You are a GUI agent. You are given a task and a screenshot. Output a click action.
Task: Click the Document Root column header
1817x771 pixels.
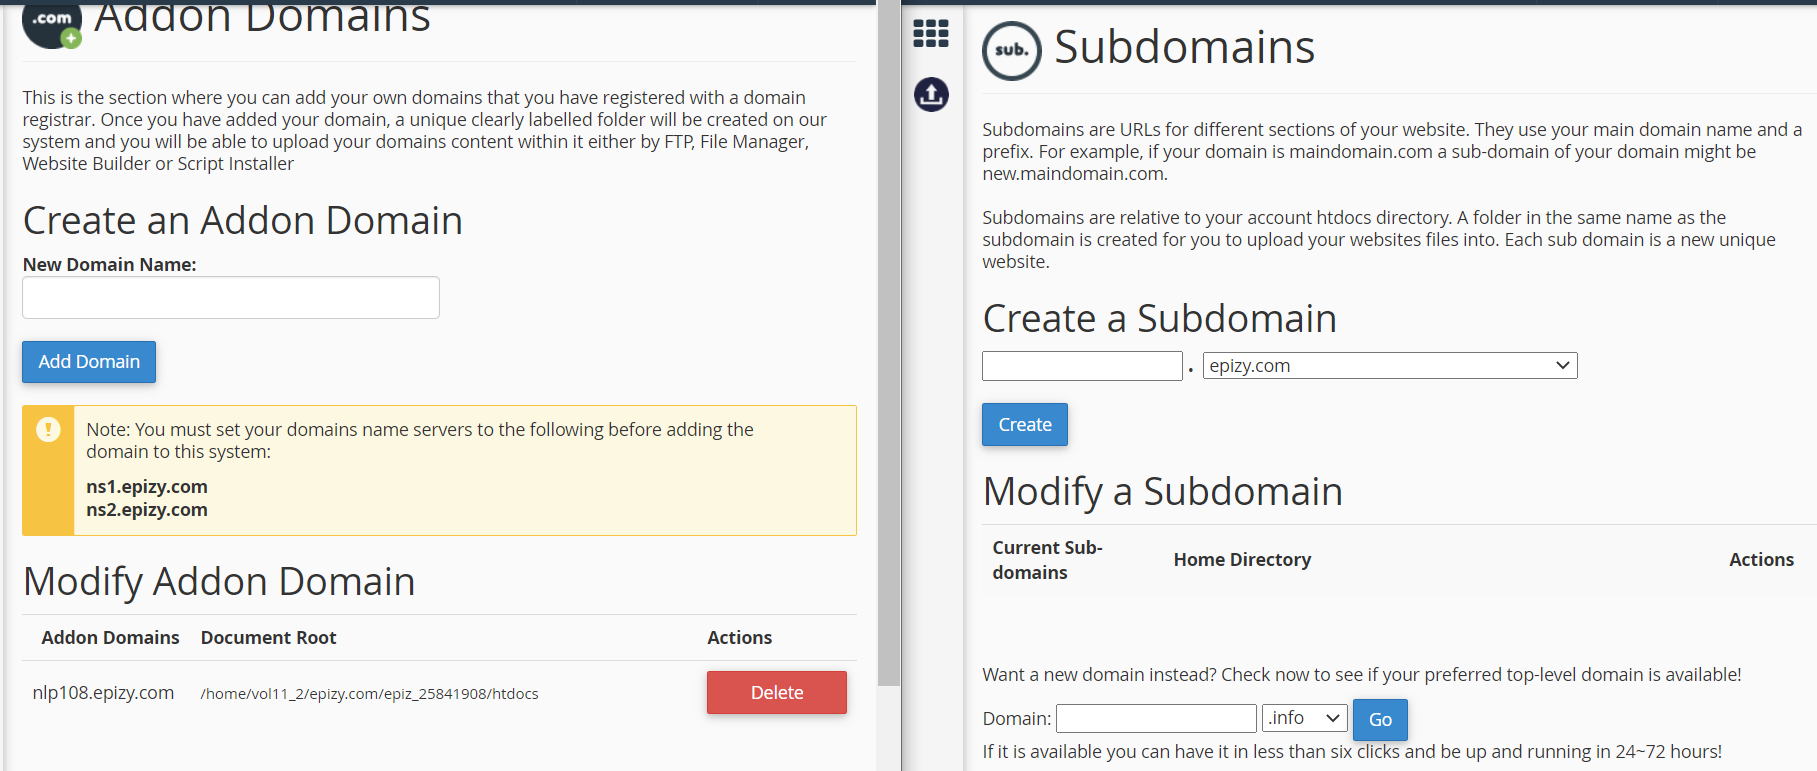tap(268, 638)
